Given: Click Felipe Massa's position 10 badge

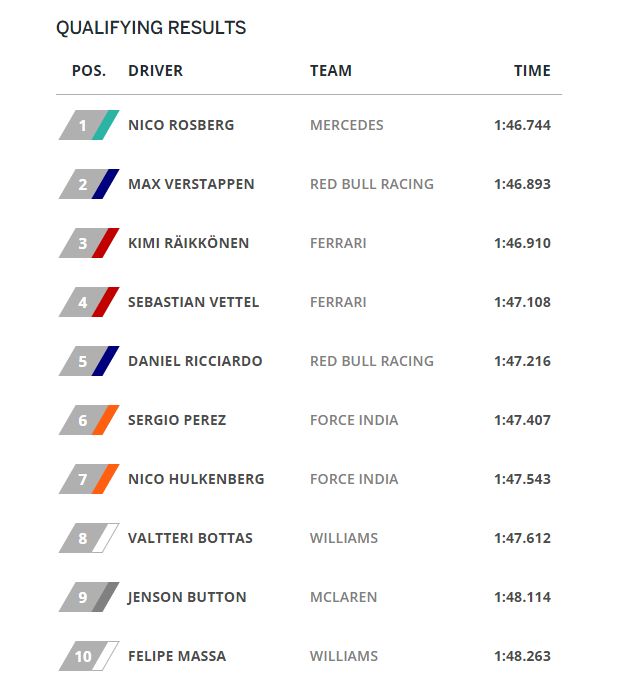Looking at the screenshot, I should 89,657.
